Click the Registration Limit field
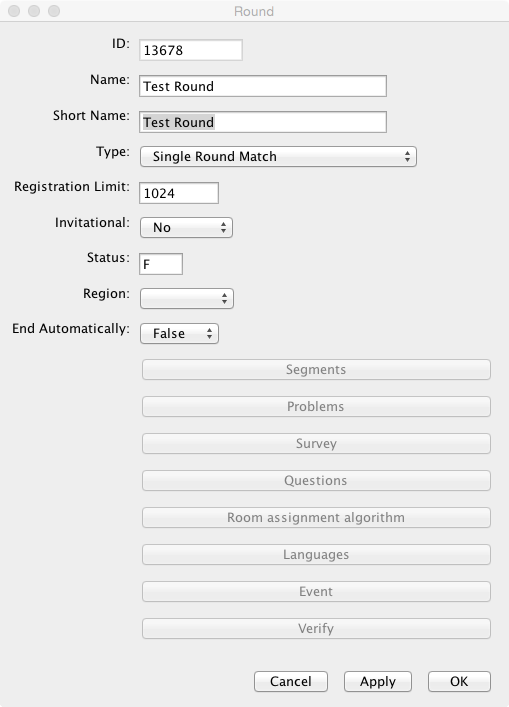The height and width of the screenshot is (707, 509). pos(179,193)
